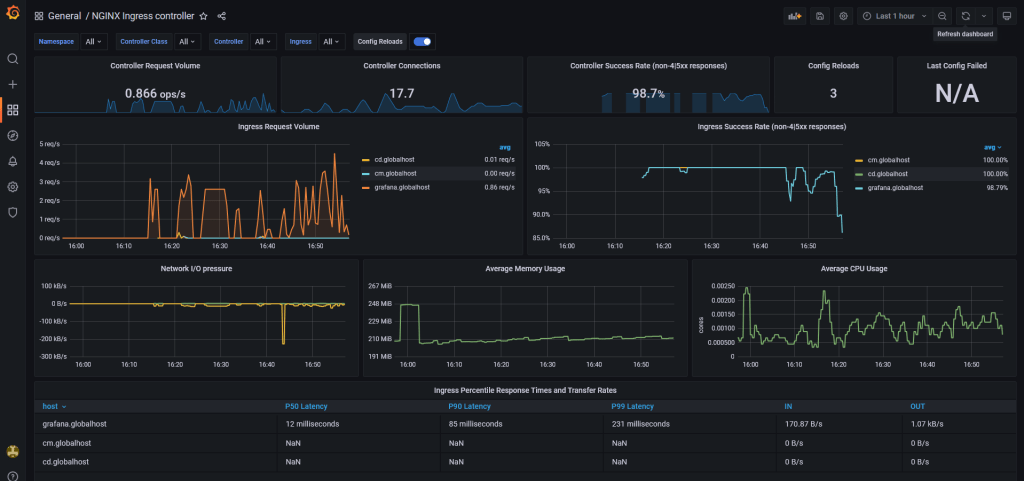Click the Add panel icon
Screen dimensions: 1024x481
coord(797,16)
